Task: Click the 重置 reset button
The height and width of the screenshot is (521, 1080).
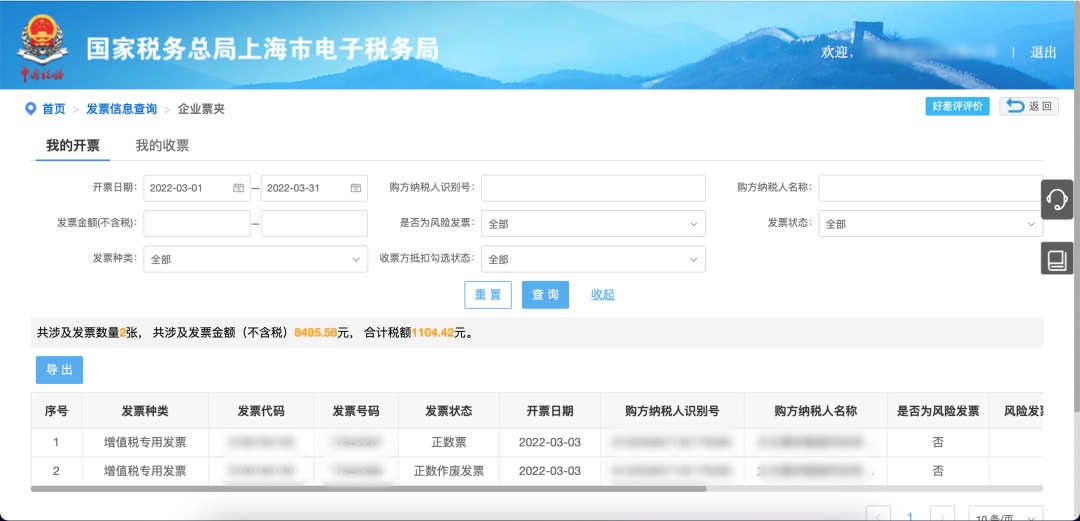Action: [x=488, y=295]
